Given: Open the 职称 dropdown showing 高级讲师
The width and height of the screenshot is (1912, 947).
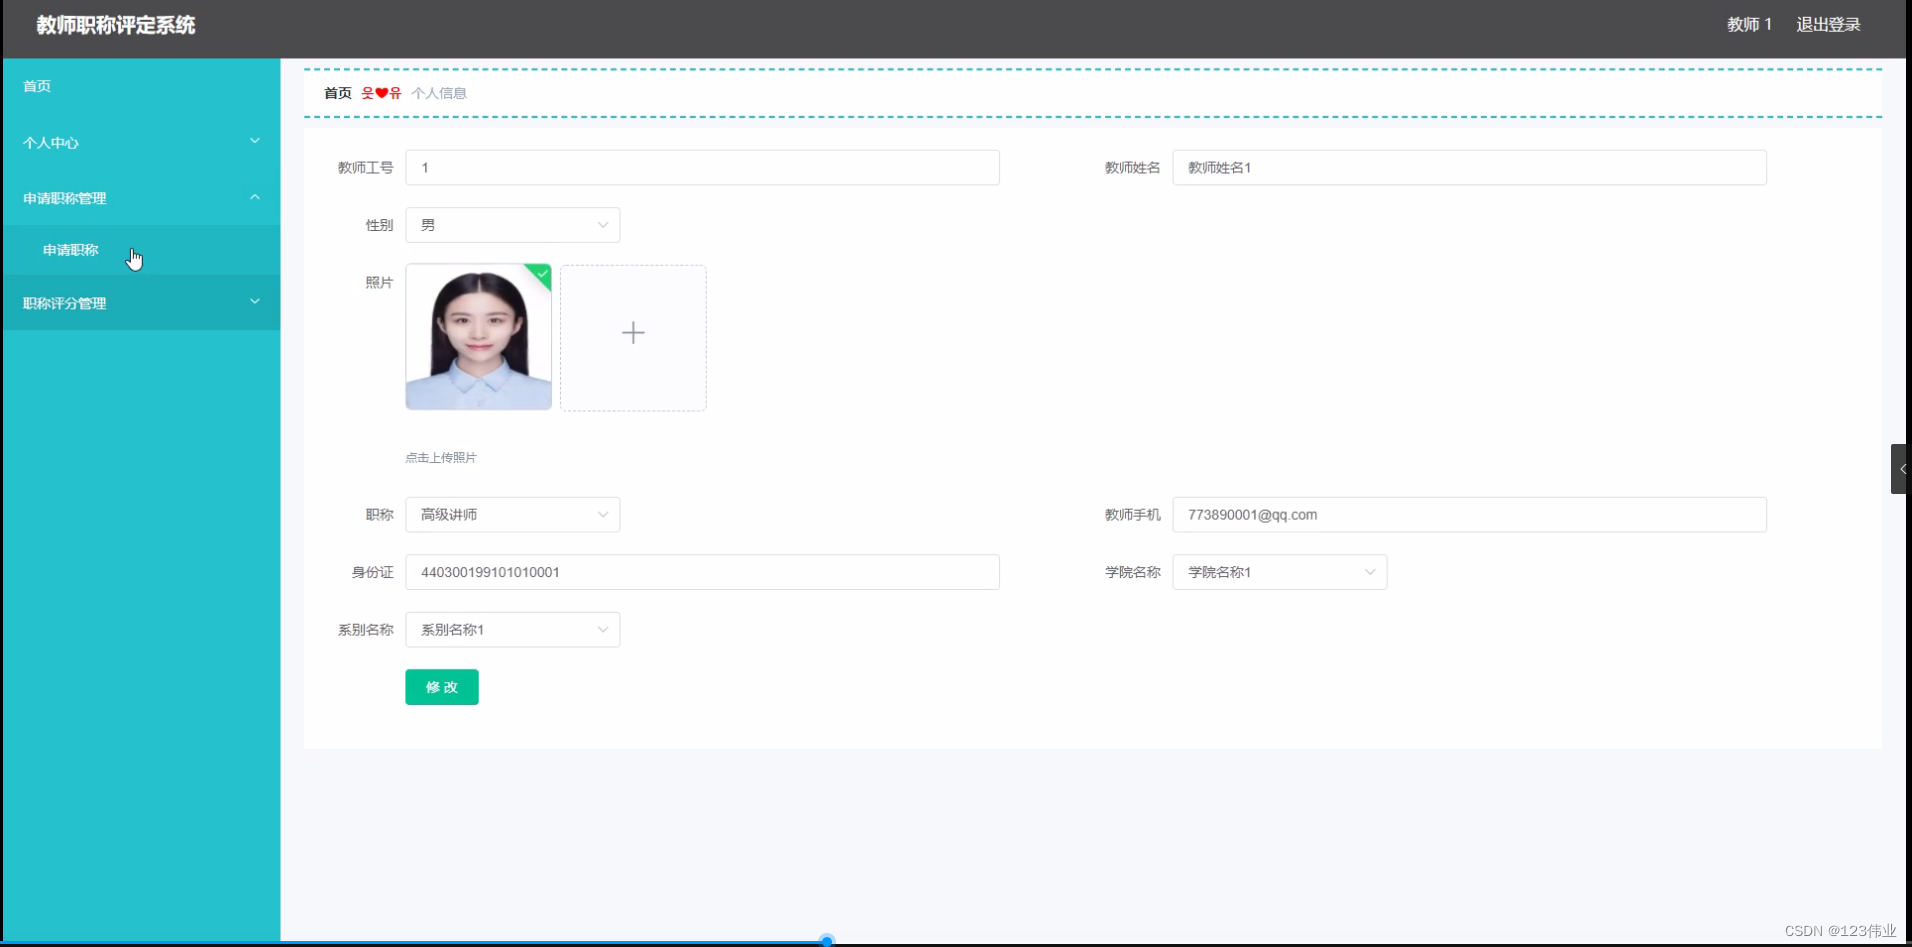Looking at the screenshot, I should point(513,514).
